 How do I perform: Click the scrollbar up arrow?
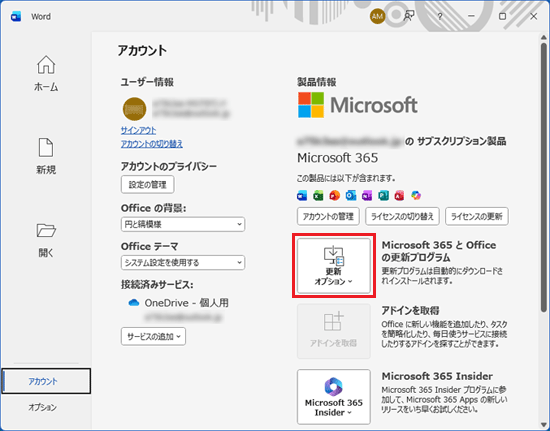544,37
